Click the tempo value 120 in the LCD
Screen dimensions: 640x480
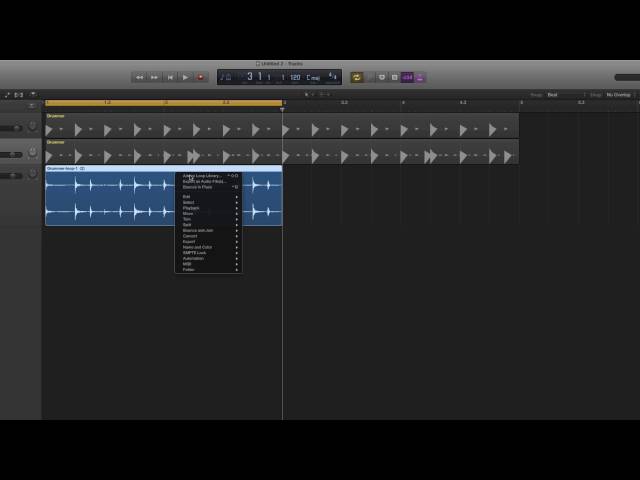coord(295,77)
